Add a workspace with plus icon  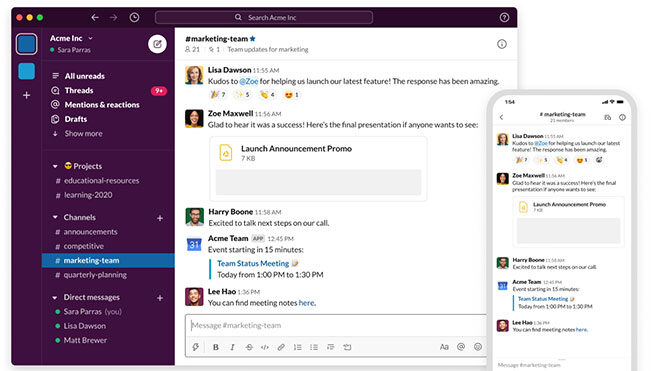[27, 95]
